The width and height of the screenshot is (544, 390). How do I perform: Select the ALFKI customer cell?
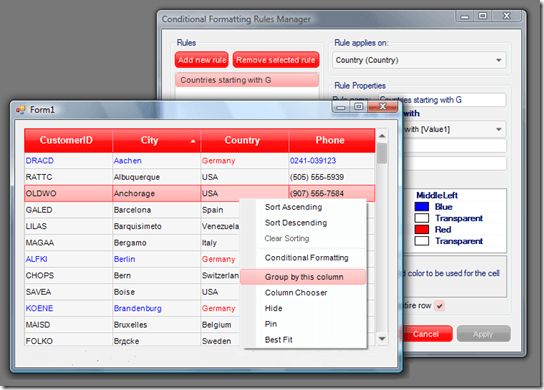pyautogui.click(x=68, y=259)
